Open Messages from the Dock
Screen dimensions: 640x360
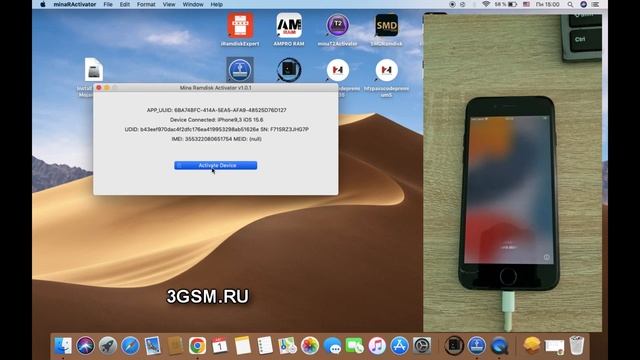[x=332, y=347]
